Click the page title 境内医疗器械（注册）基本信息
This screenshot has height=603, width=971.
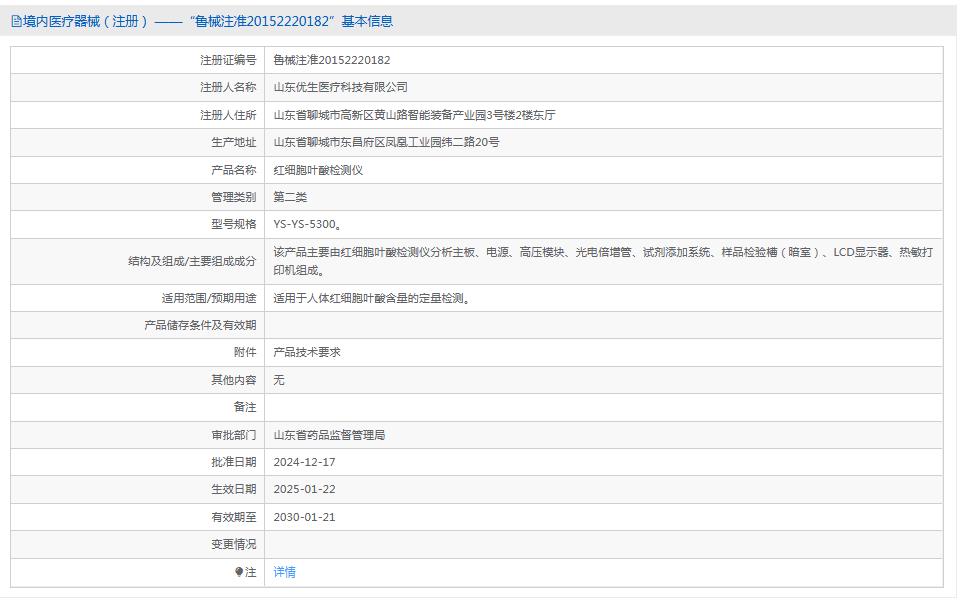[208, 22]
